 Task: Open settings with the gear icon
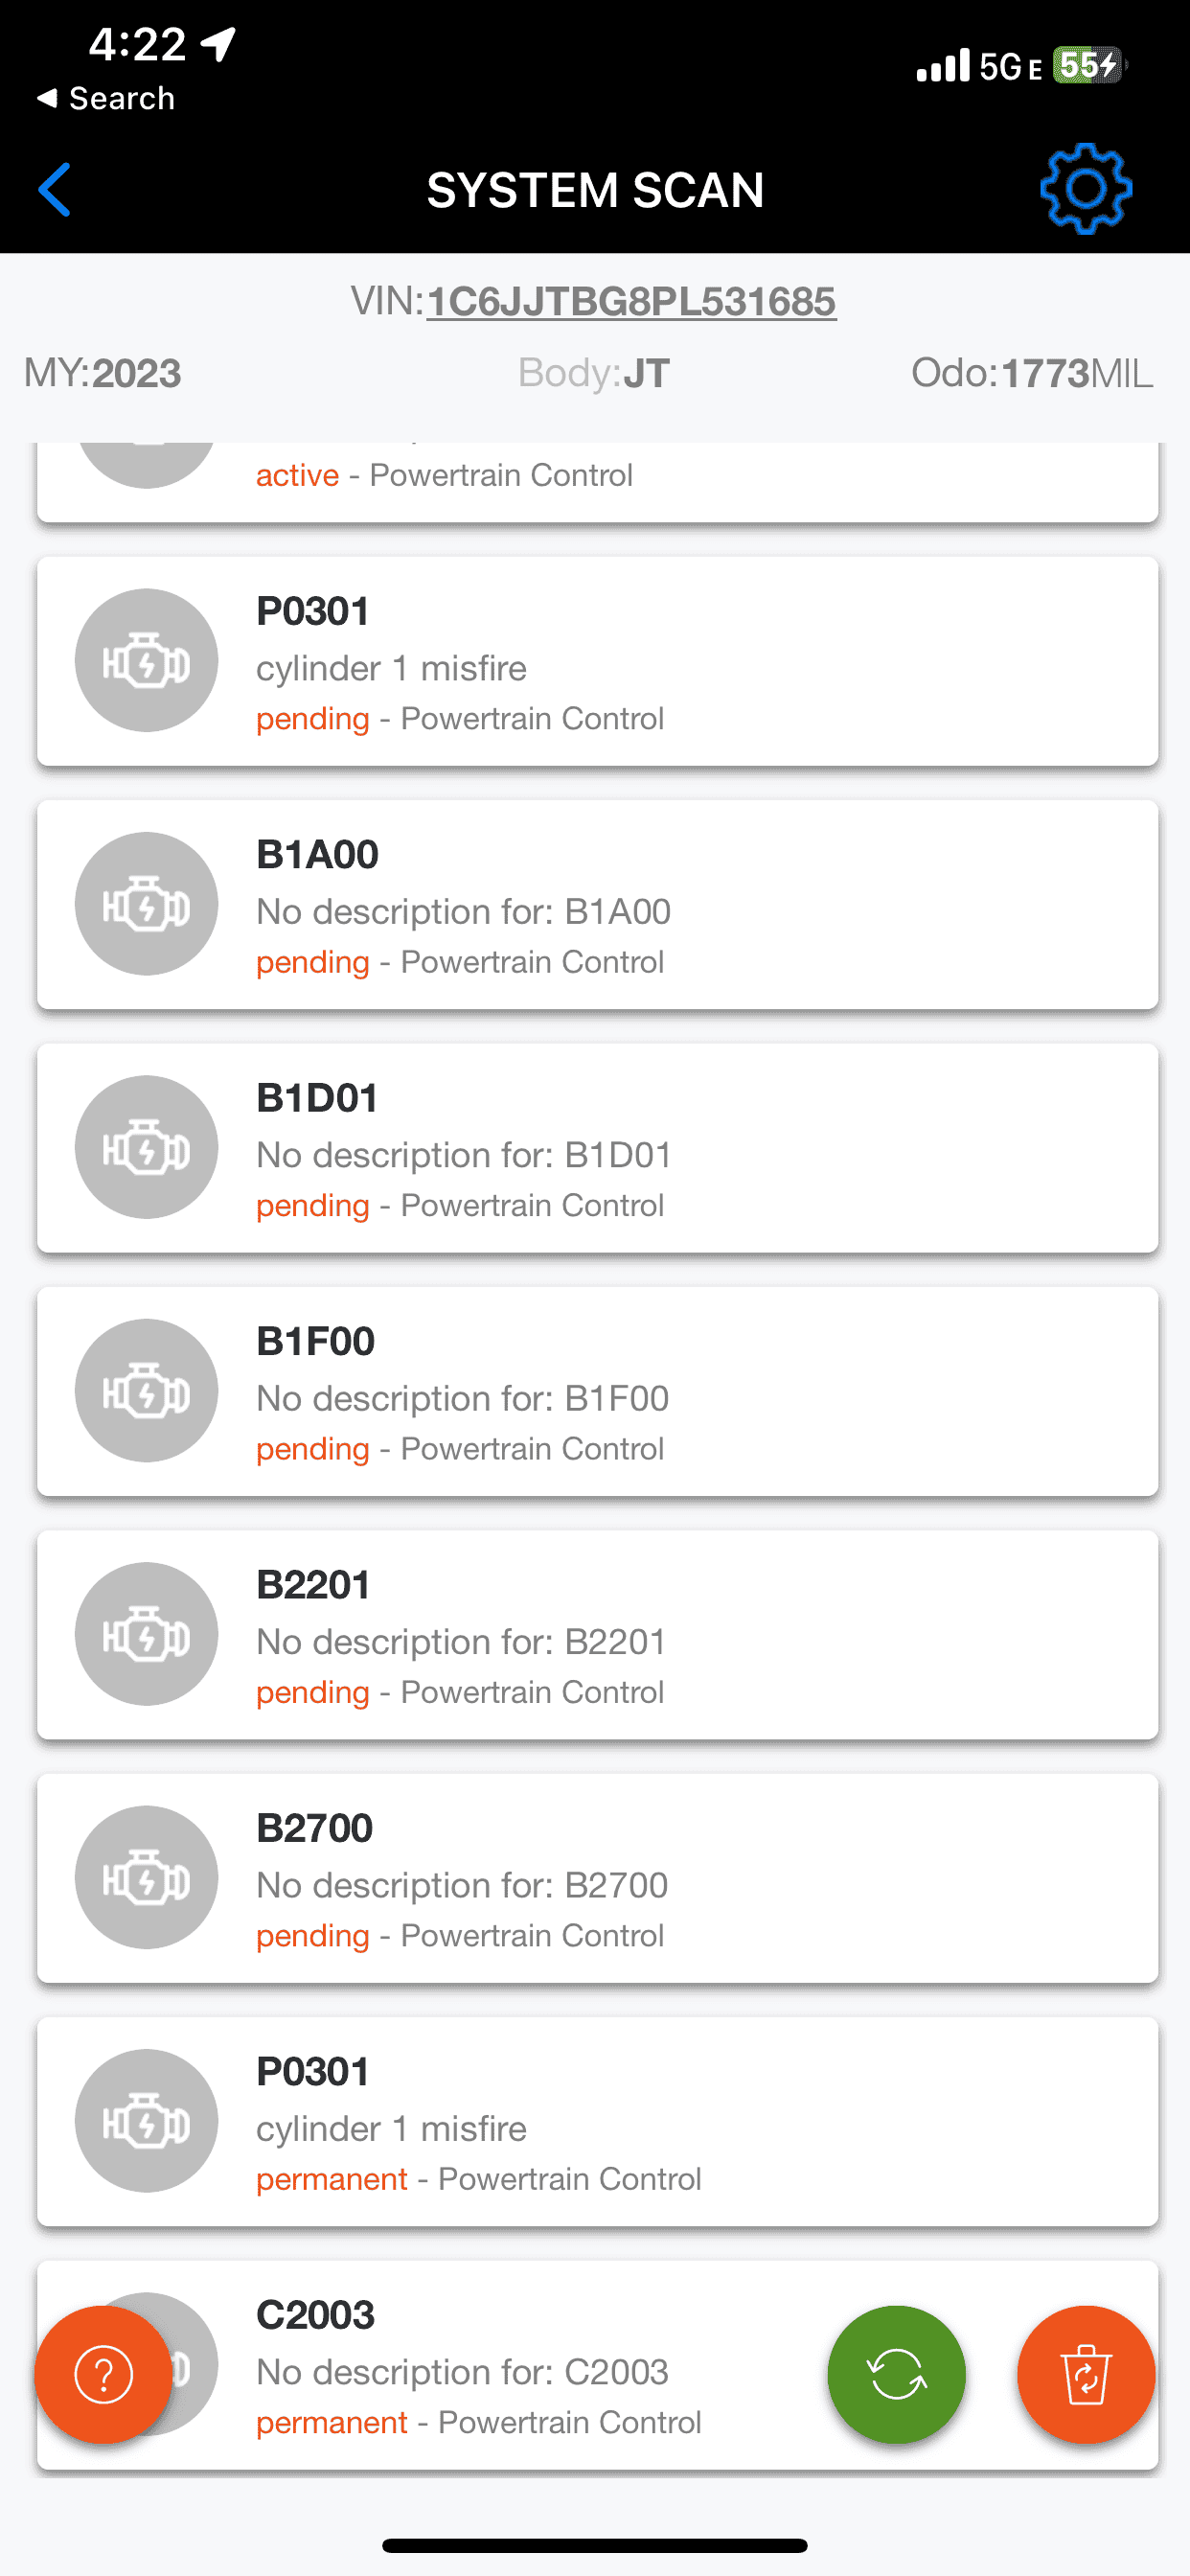pos(1085,189)
